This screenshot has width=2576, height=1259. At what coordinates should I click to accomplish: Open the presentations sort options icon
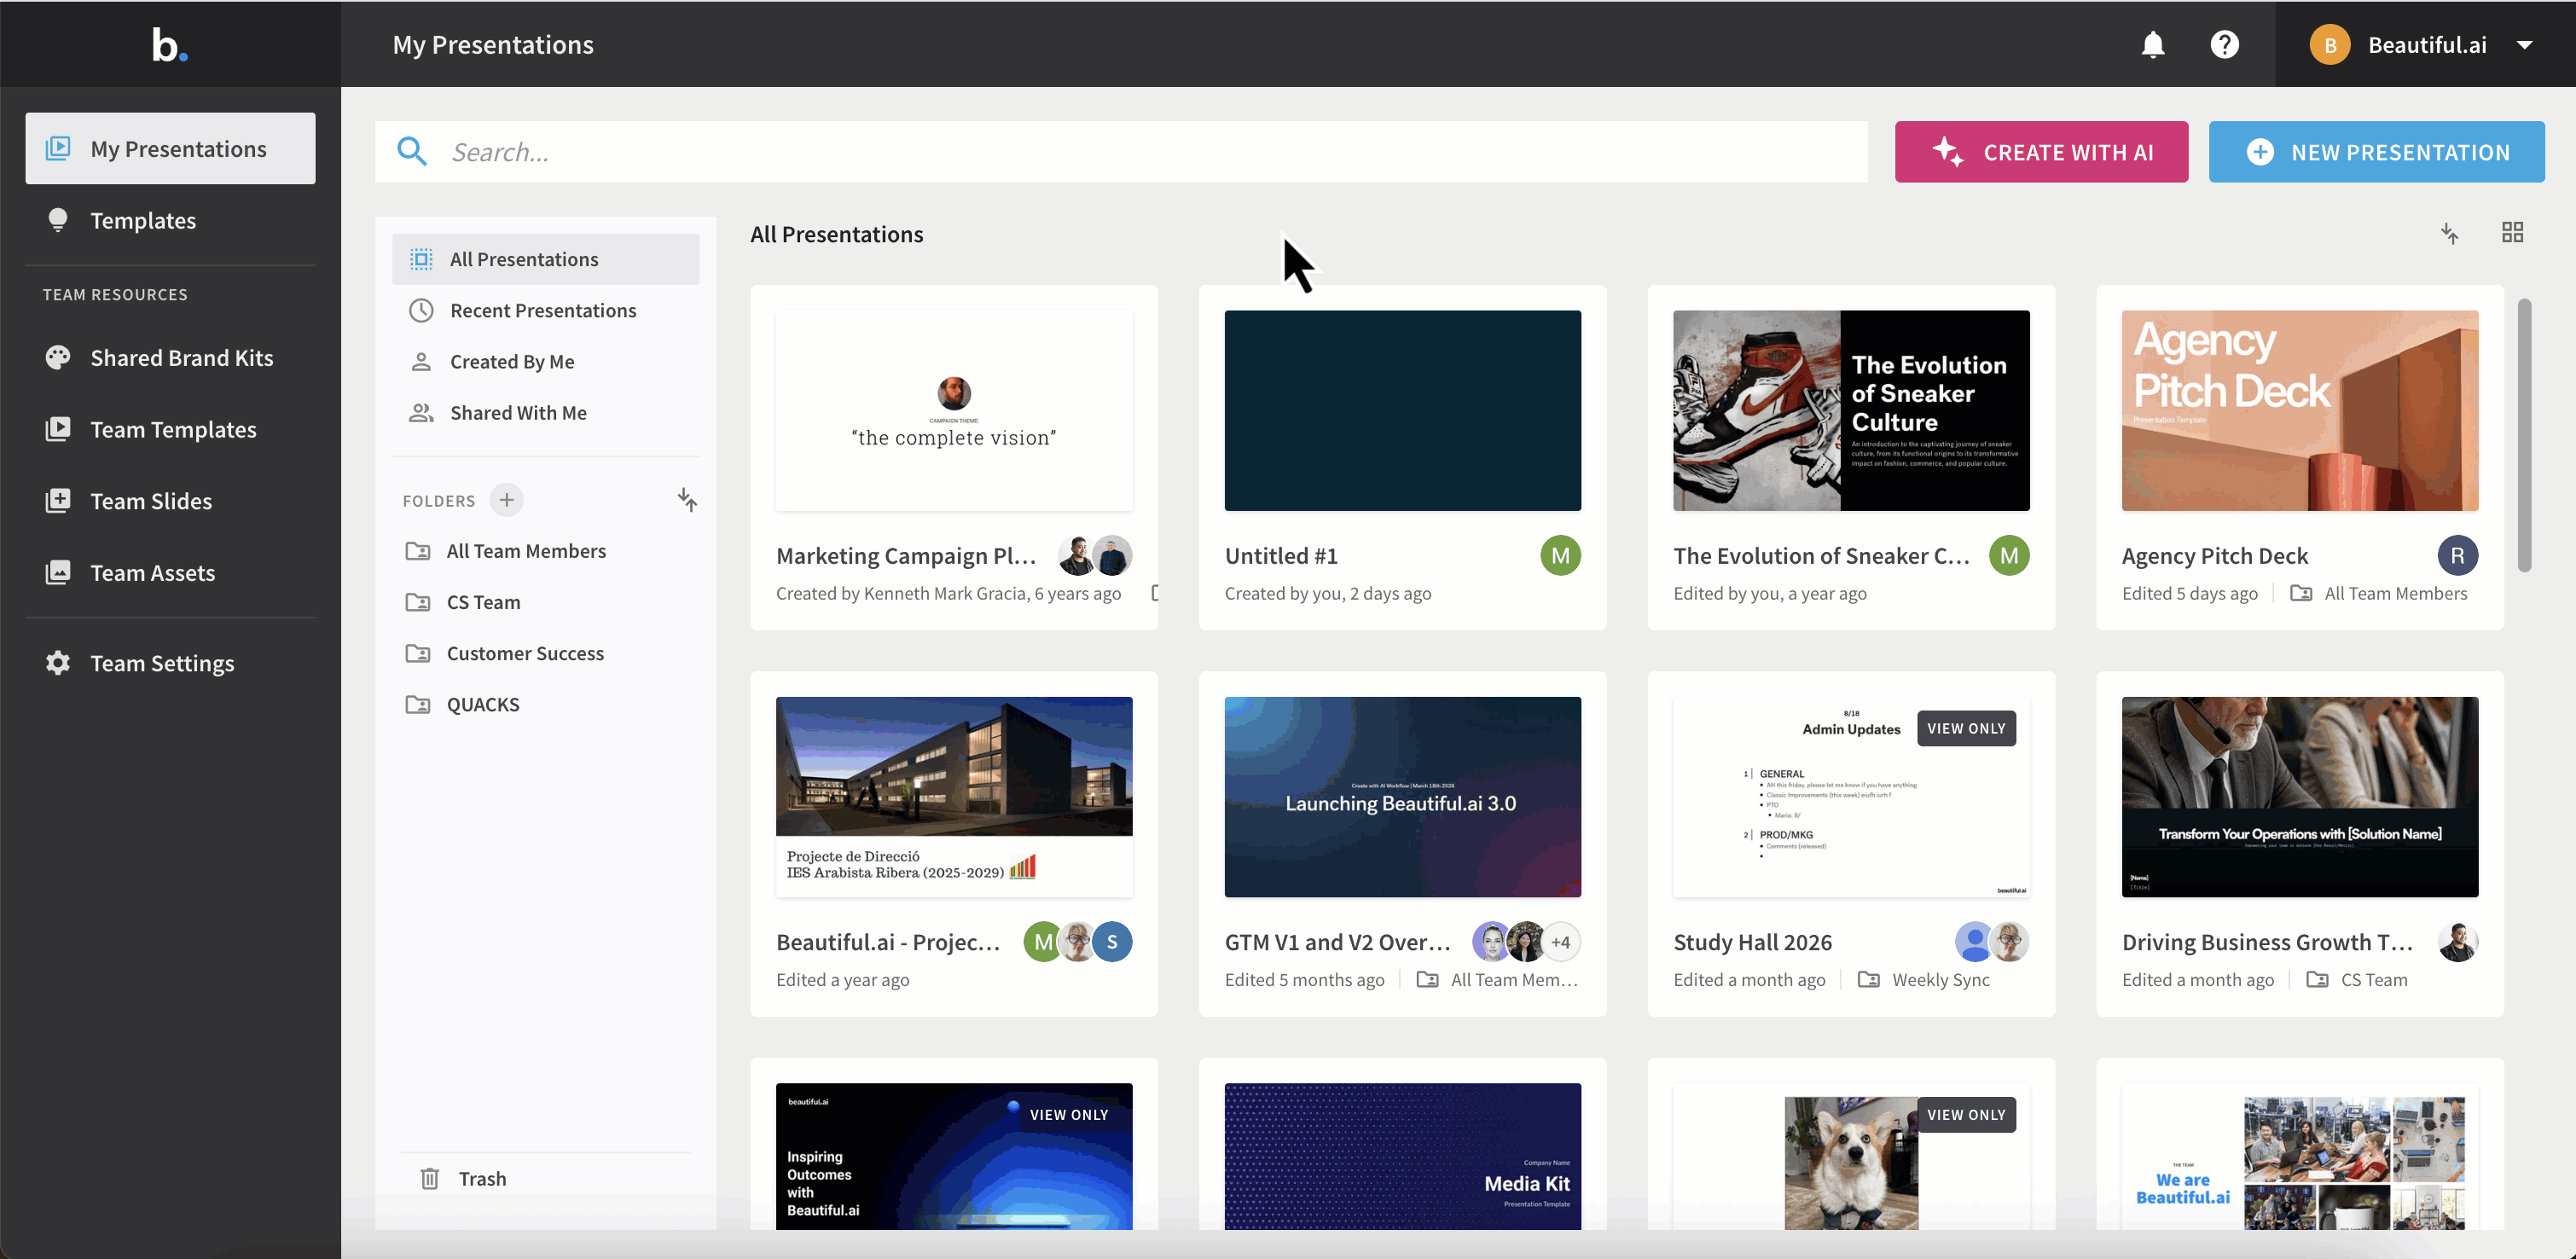tap(2450, 233)
